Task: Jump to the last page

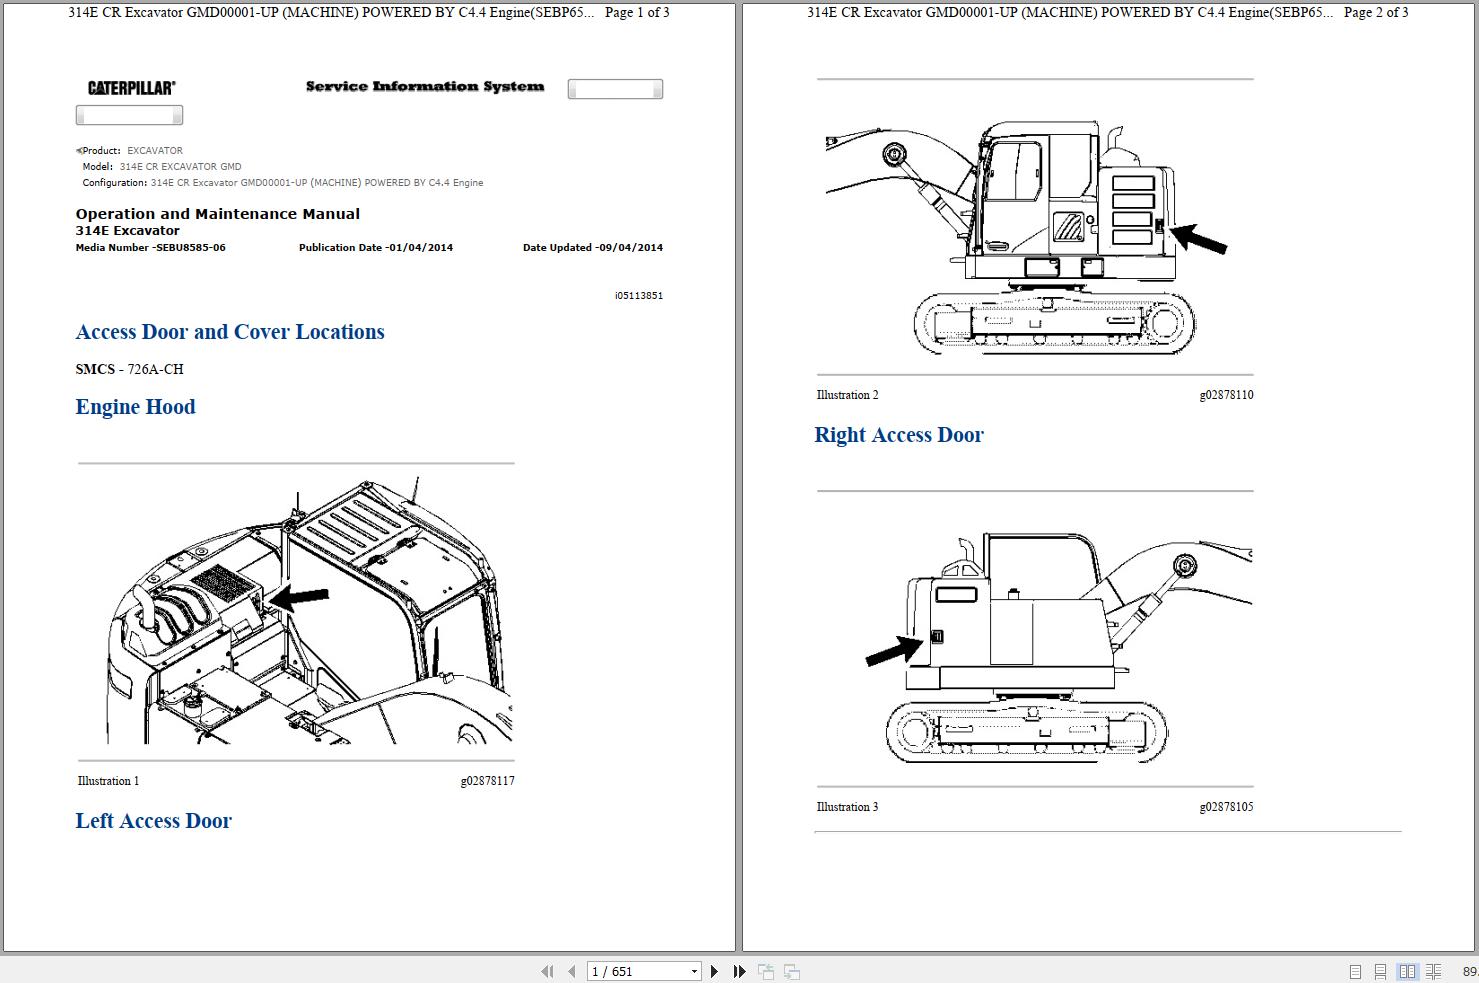Action: (738, 971)
